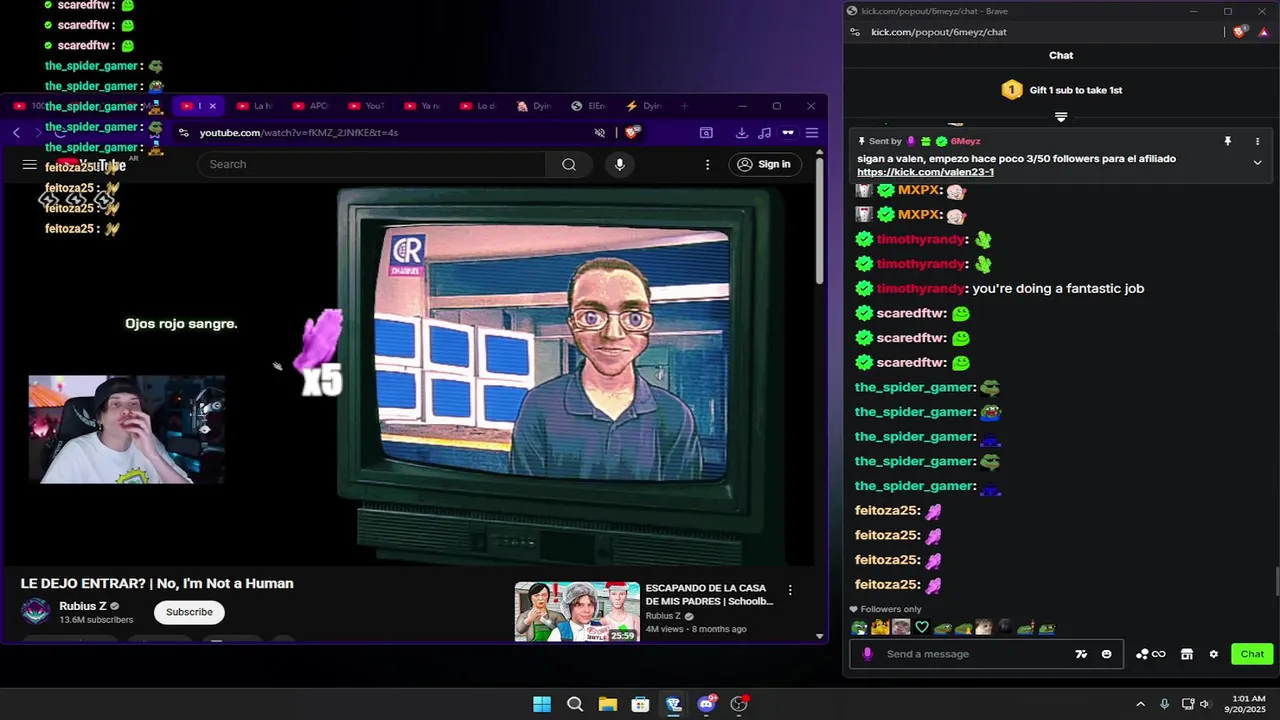The image size is (1280, 720).
Task: Expand the pinned message chevron
Action: pos(1257,163)
